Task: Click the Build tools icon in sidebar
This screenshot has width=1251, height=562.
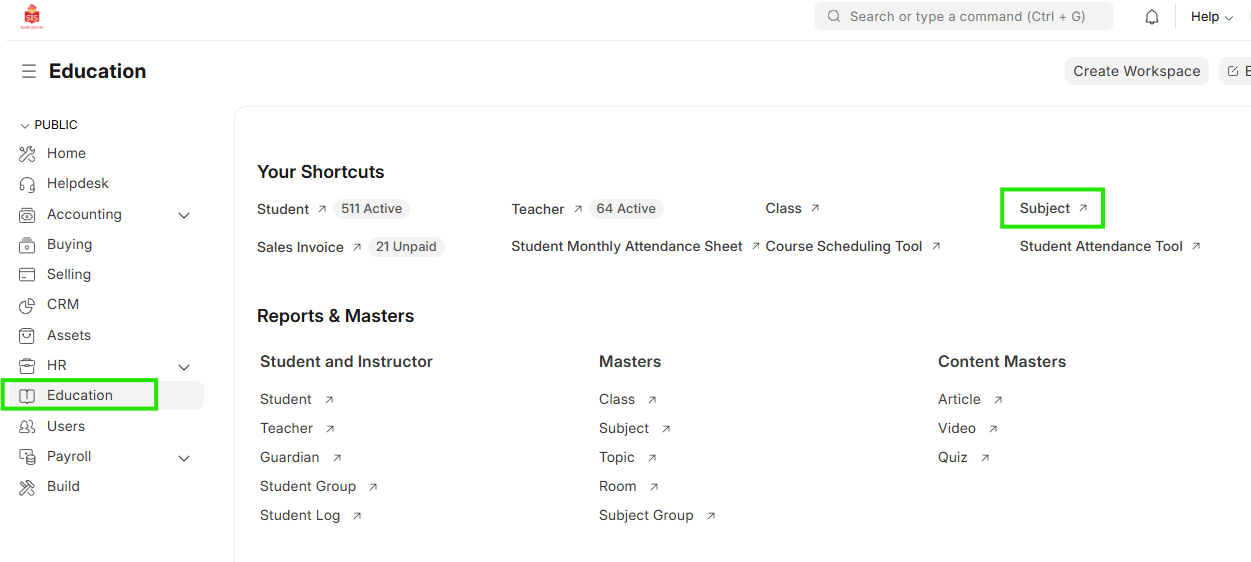Action: pos(27,487)
